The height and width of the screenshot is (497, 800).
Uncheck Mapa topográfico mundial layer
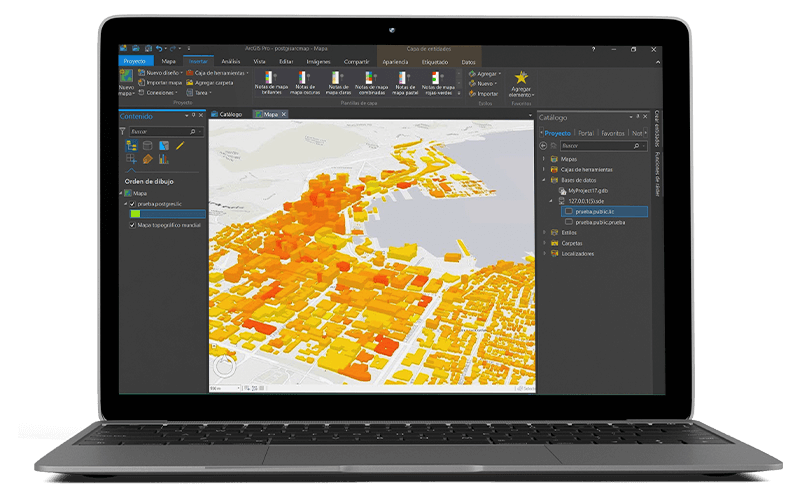click(132, 225)
